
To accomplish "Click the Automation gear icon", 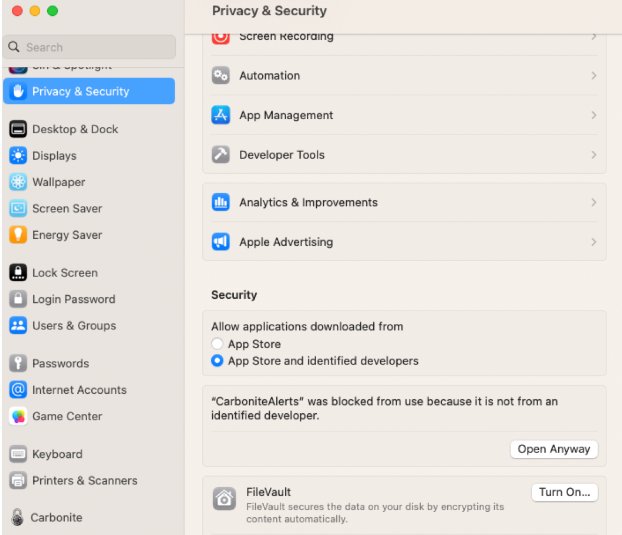I will coord(221,76).
